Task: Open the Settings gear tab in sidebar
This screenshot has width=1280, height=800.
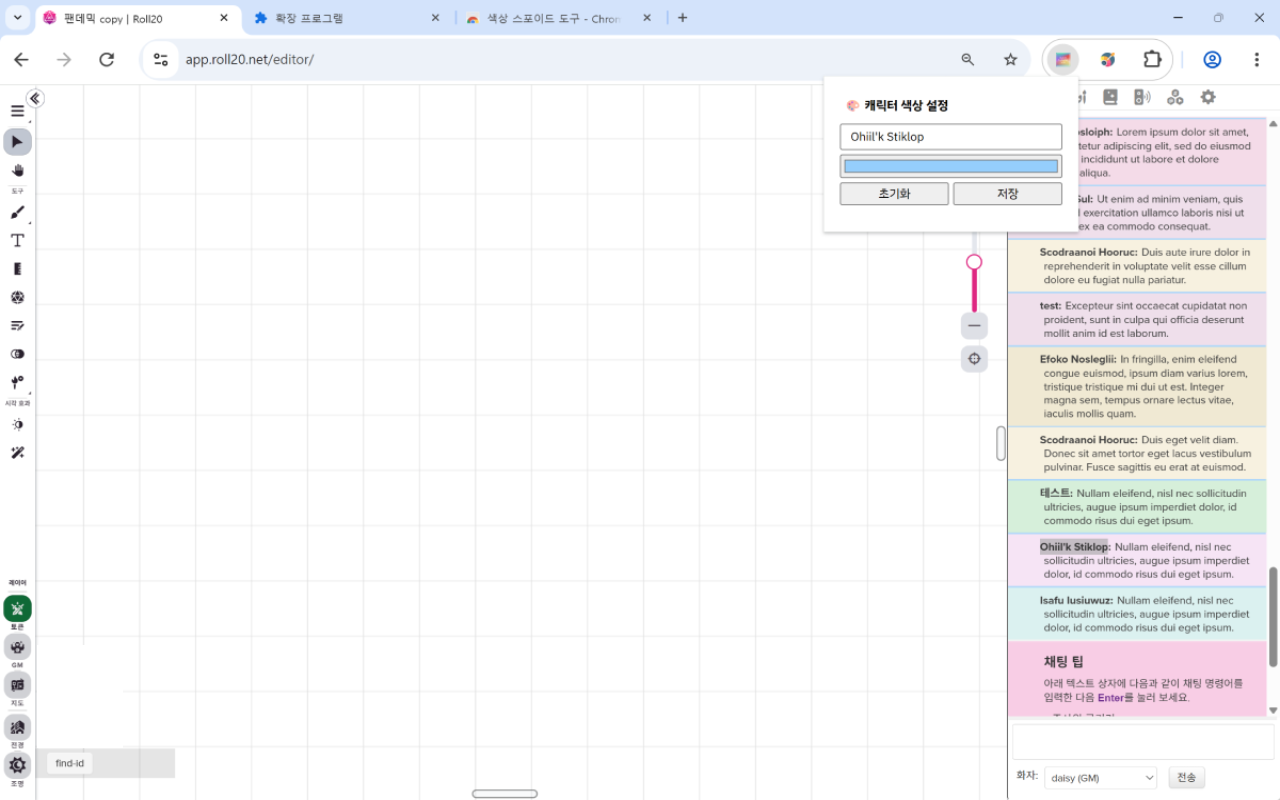Action: point(1208,97)
